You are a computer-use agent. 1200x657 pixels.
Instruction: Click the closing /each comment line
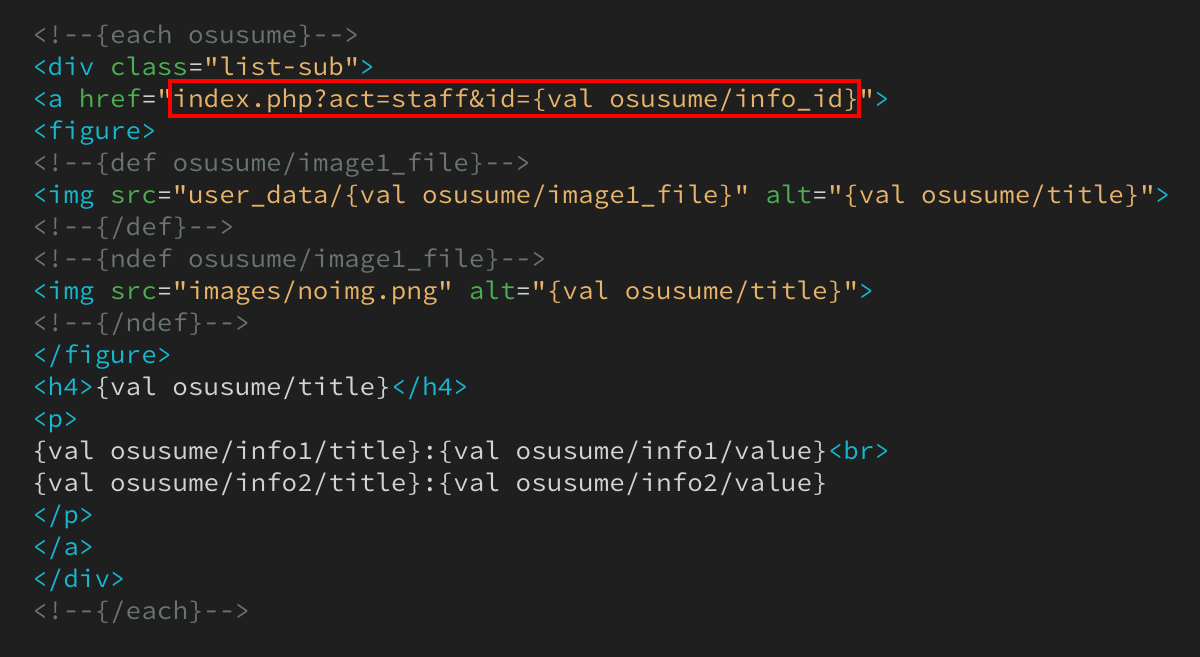pos(141,611)
